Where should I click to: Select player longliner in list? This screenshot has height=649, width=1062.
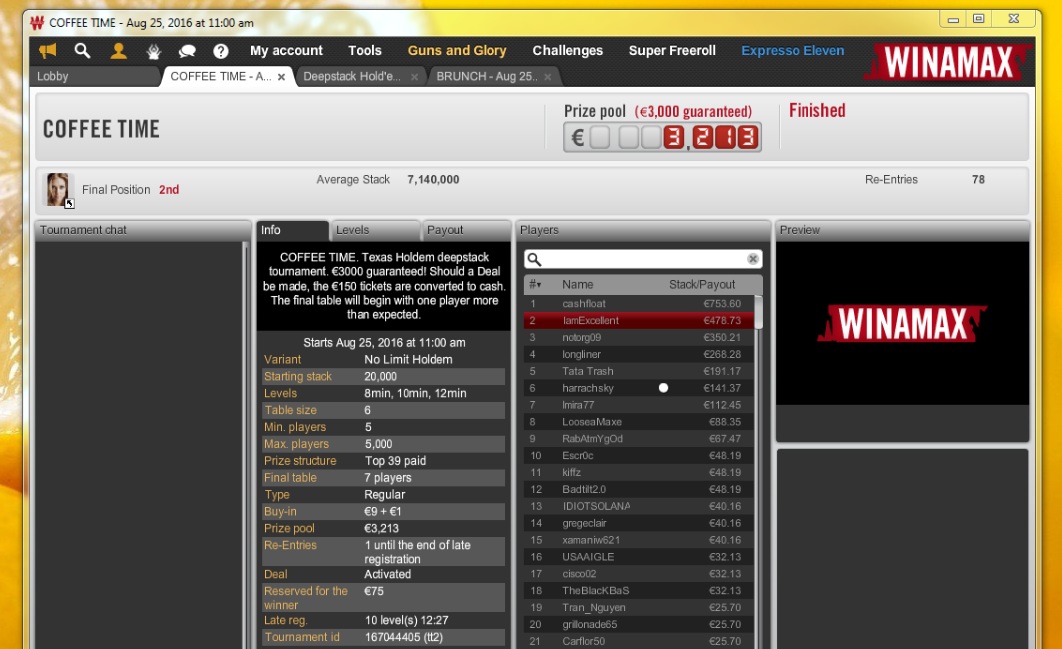point(639,354)
